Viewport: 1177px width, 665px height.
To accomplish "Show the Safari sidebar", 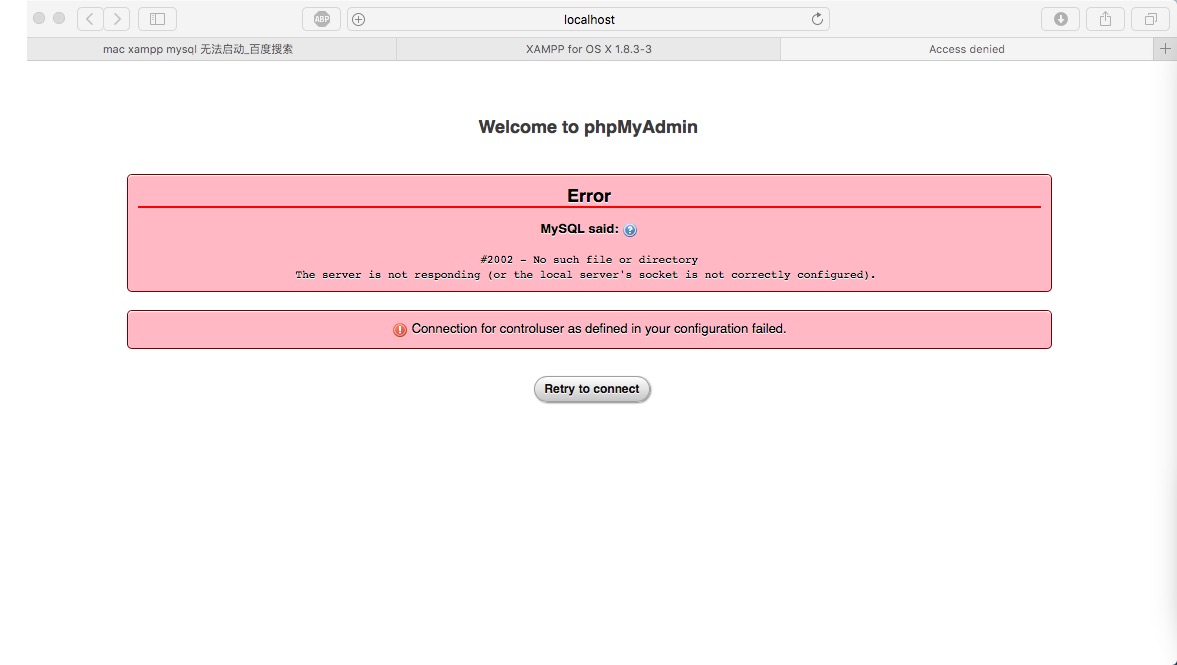I will [x=158, y=20].
